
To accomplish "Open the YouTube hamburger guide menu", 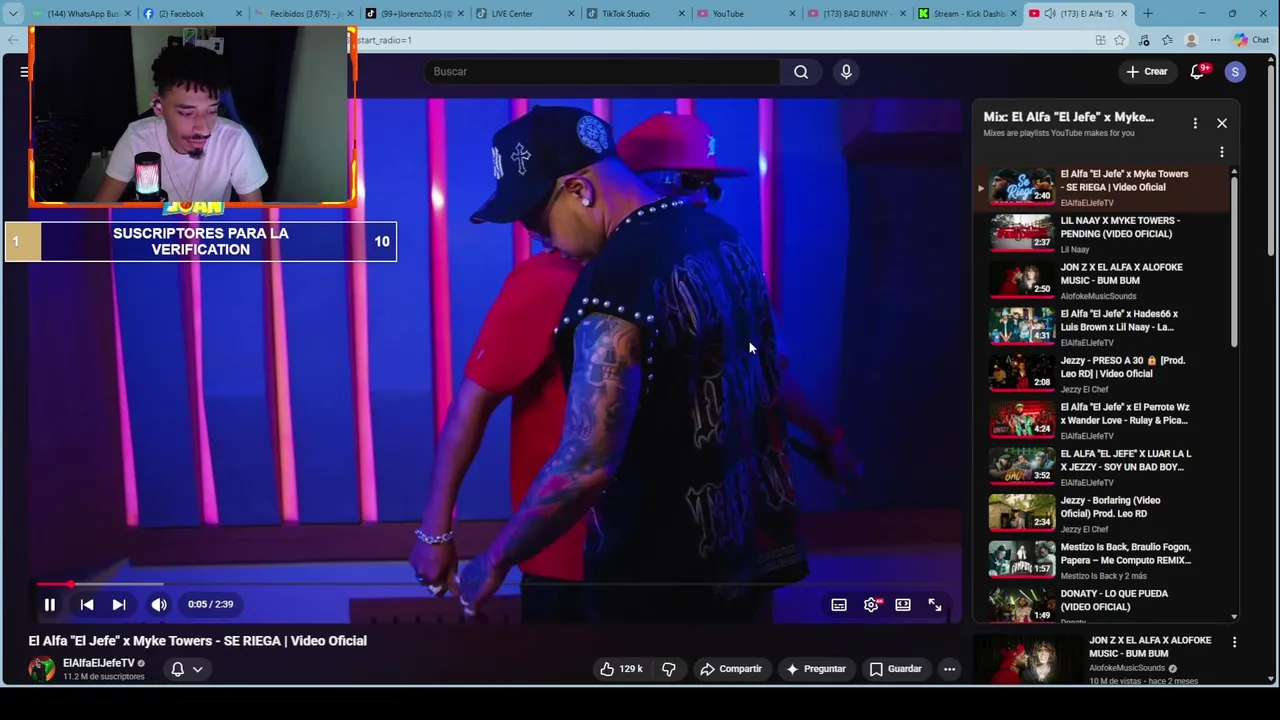I will click(x=24, y=71).
